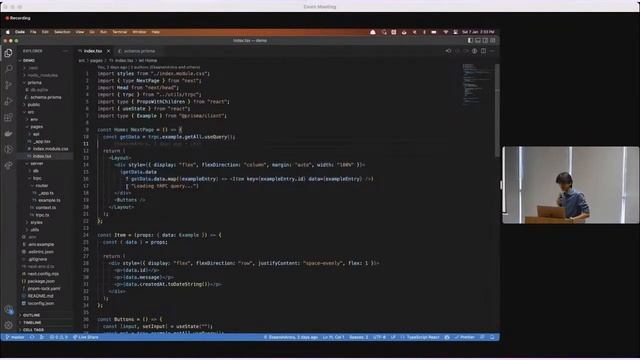
Task: Click the Split Editor Right icon
Action: [483, 51]
